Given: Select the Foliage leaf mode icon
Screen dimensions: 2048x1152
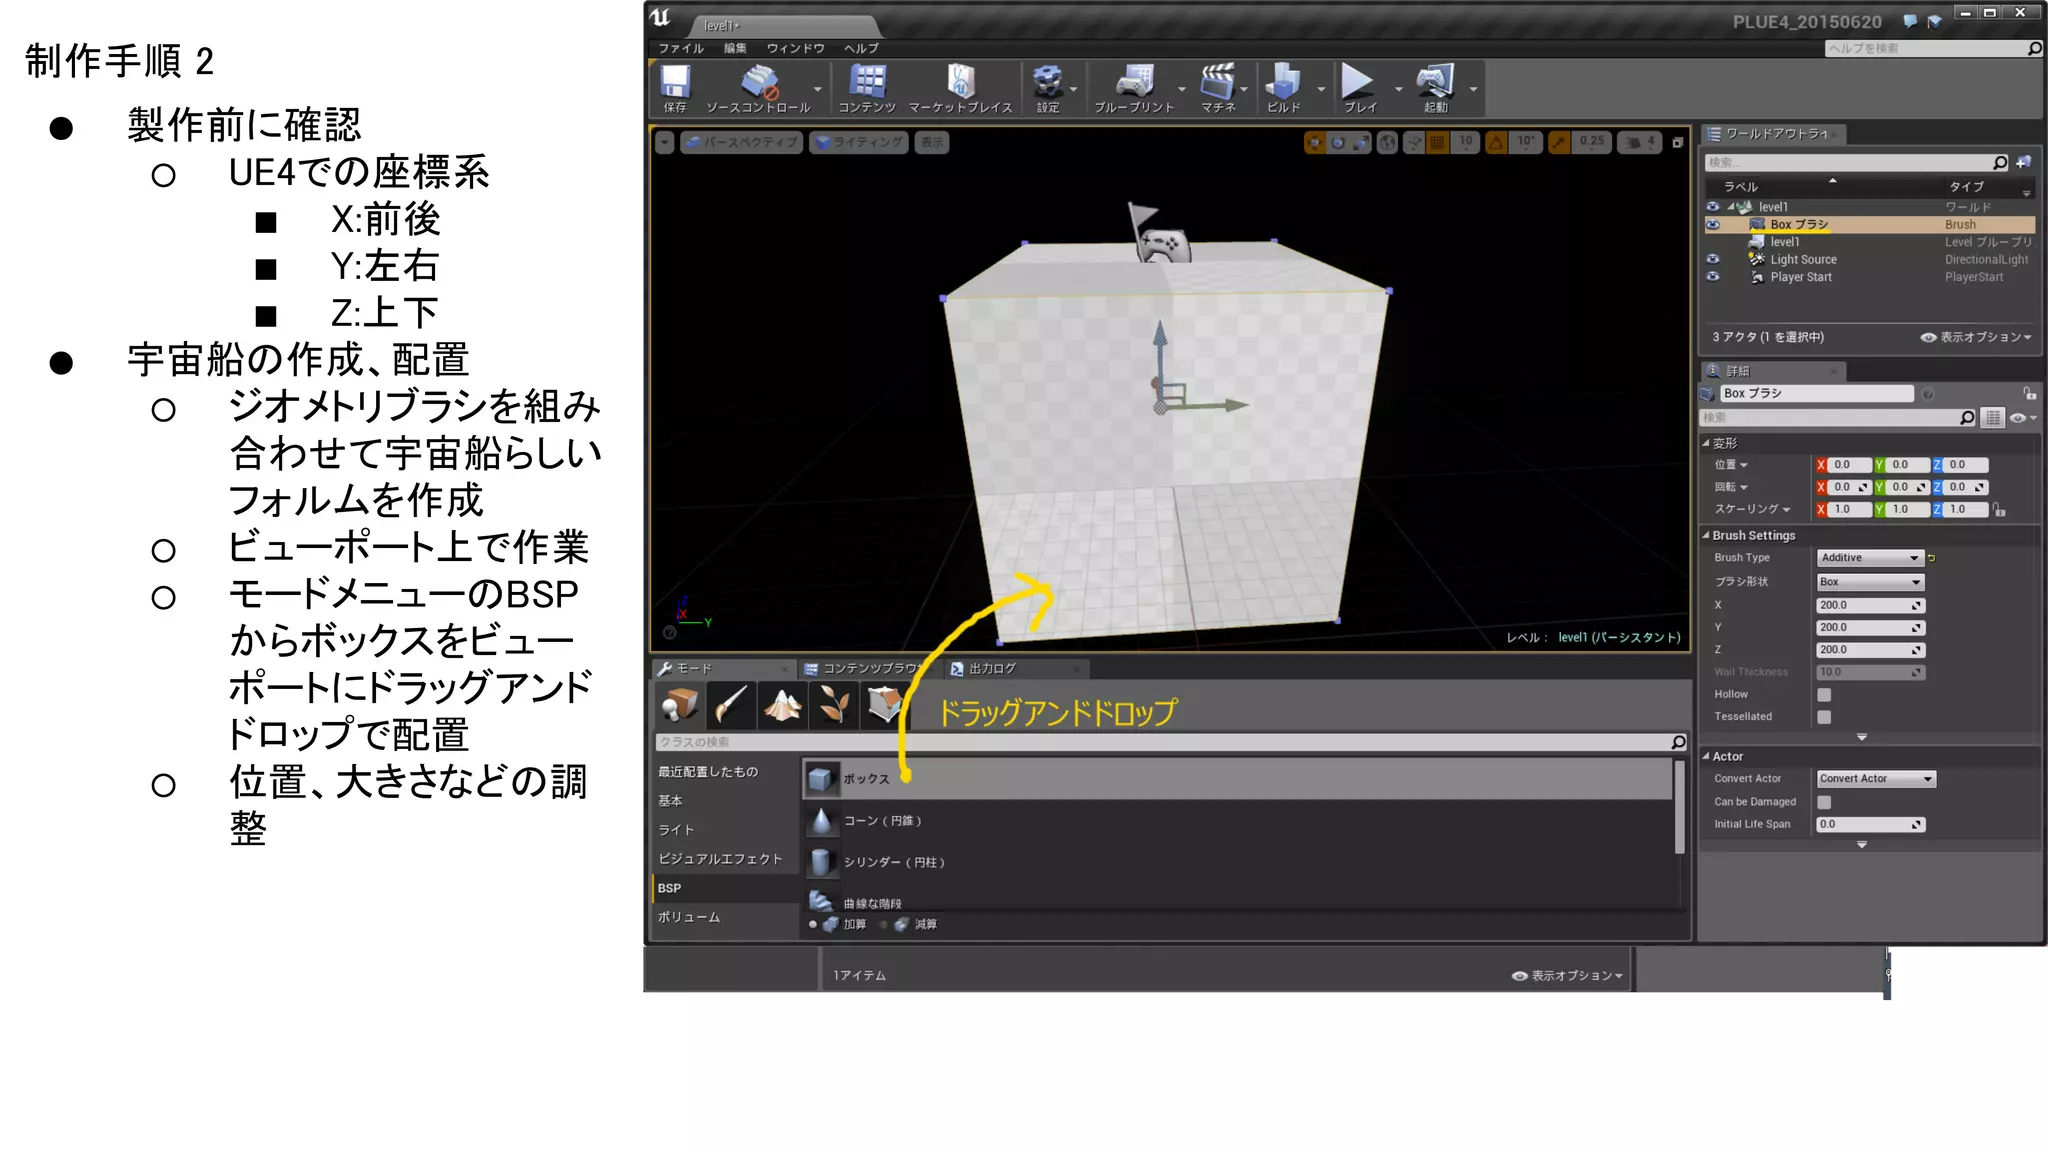Looking at the screenshot, I should pos(833,705).
